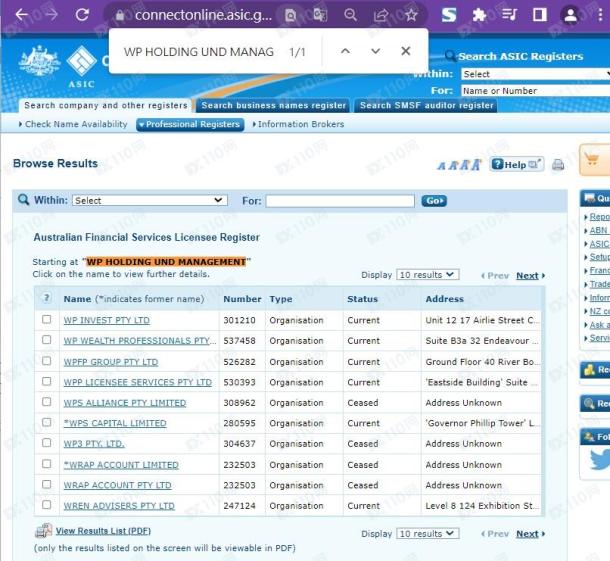This screenshot has width=610, height=561.
Task: Click the Browse Results For input field
Action: click(340, 201)
